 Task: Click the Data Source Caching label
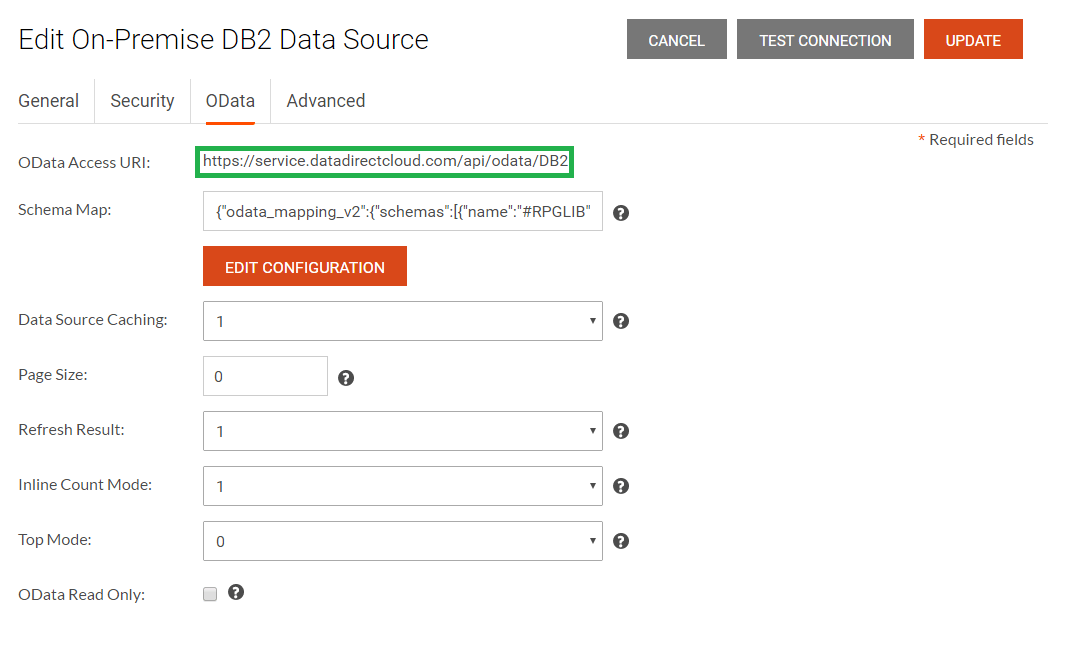[93, 320]
